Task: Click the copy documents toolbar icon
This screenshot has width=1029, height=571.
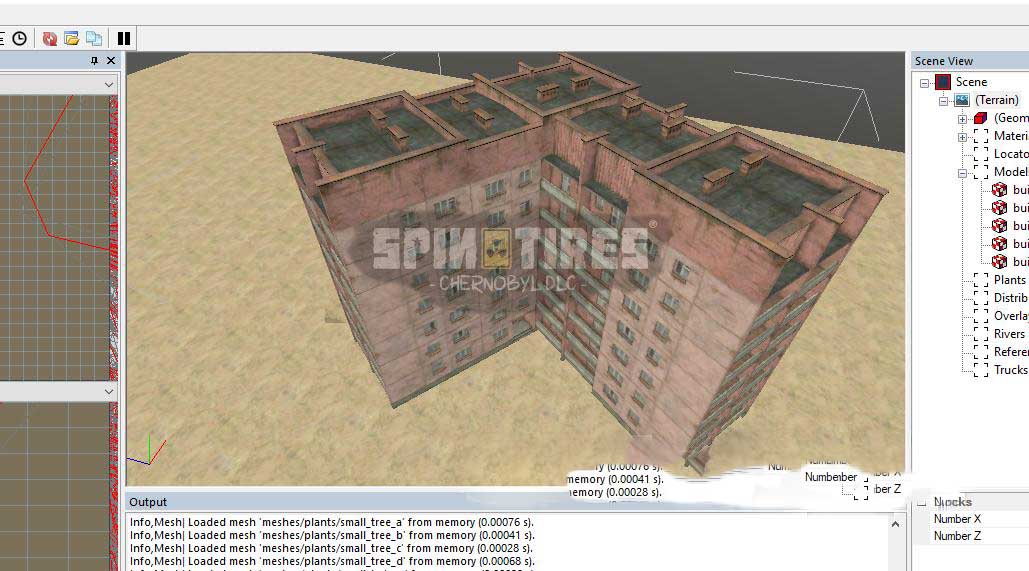Action: click(x=93, y=38)
